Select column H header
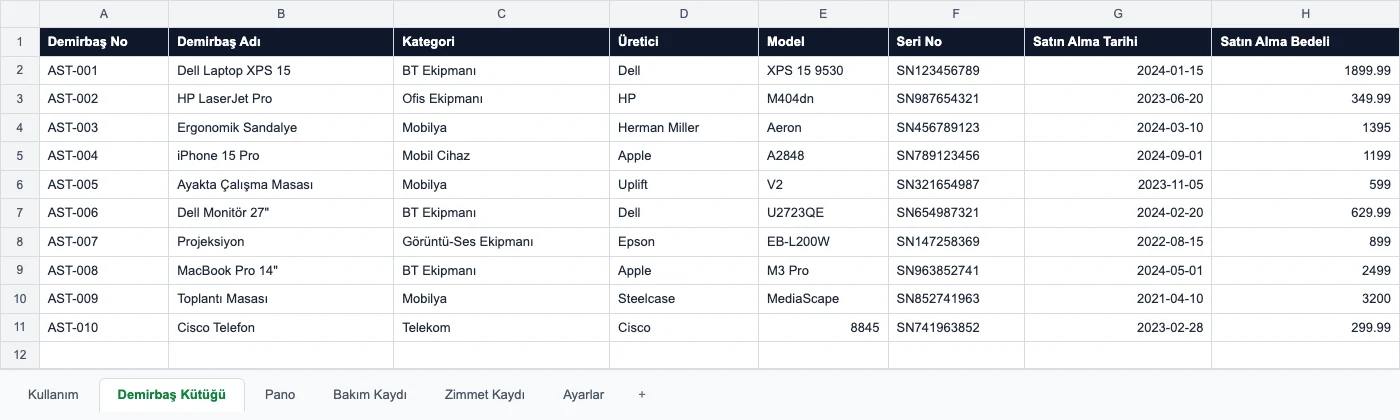This screenshot has height=420, width=1400. (x=1306, y=14)
